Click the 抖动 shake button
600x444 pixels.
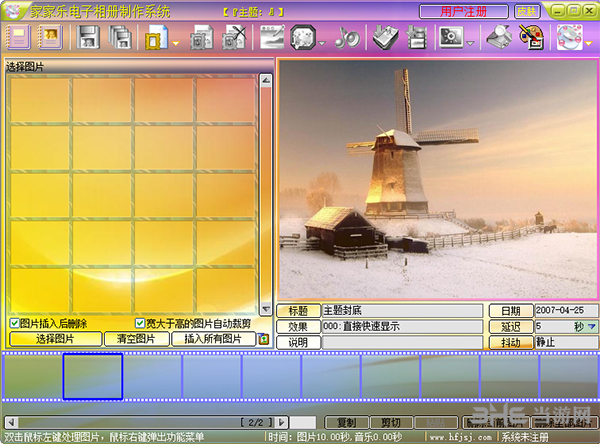(x=511, y=342)
